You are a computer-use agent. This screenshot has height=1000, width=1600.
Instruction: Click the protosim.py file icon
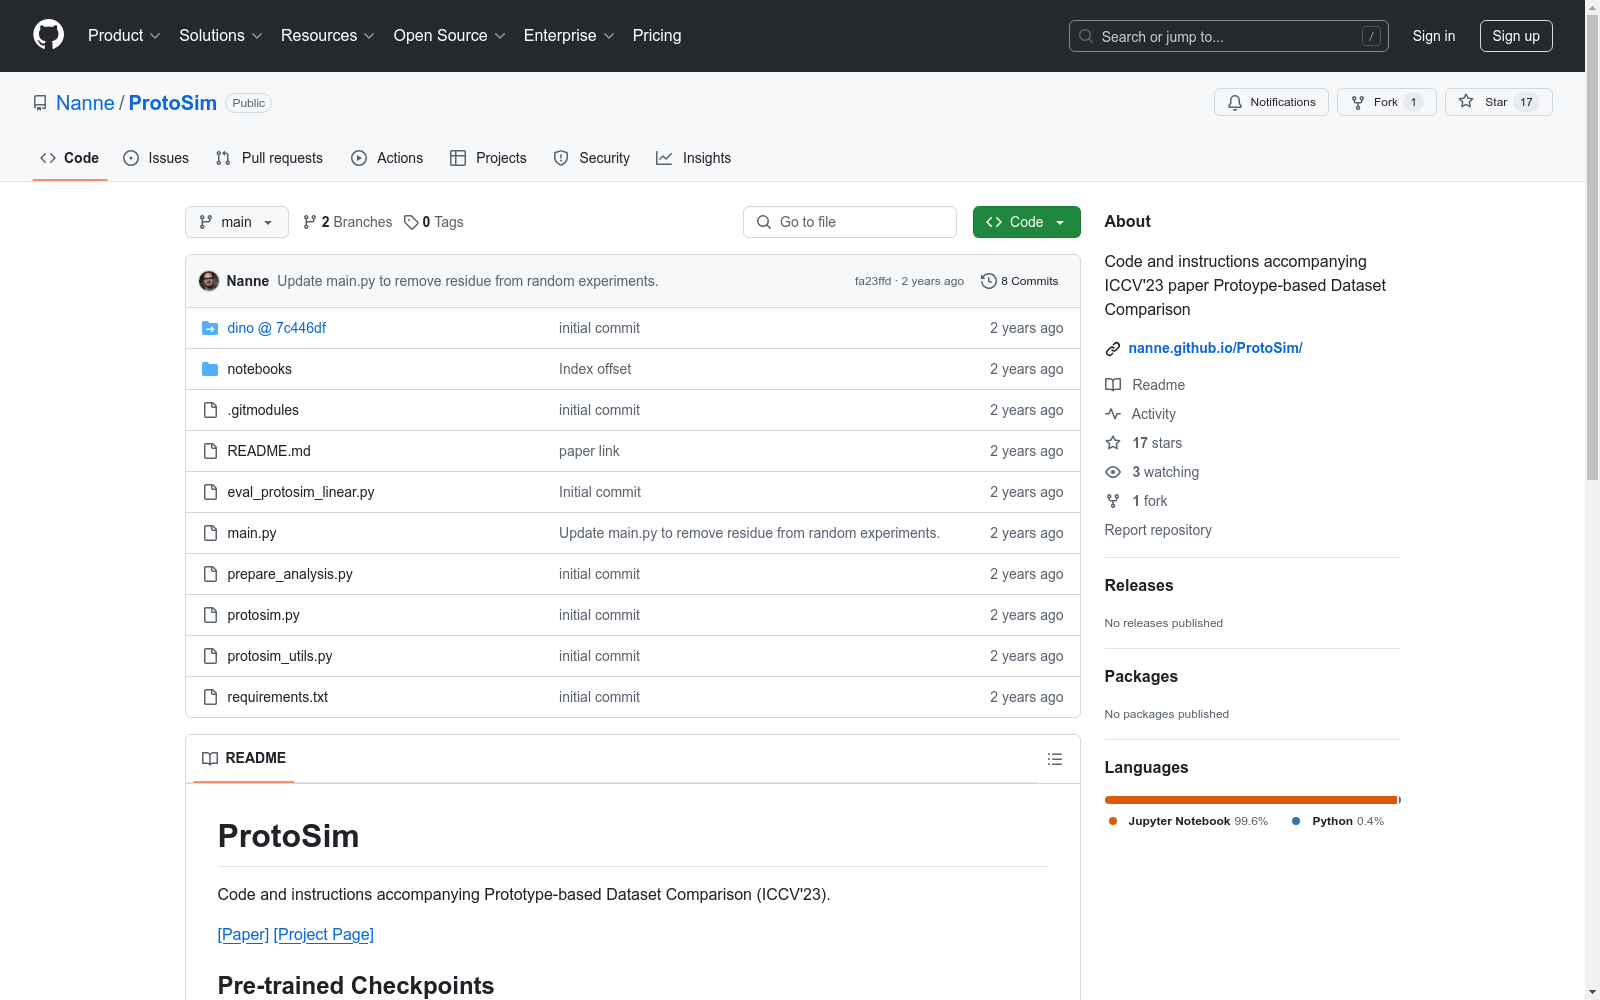(210, 615)
